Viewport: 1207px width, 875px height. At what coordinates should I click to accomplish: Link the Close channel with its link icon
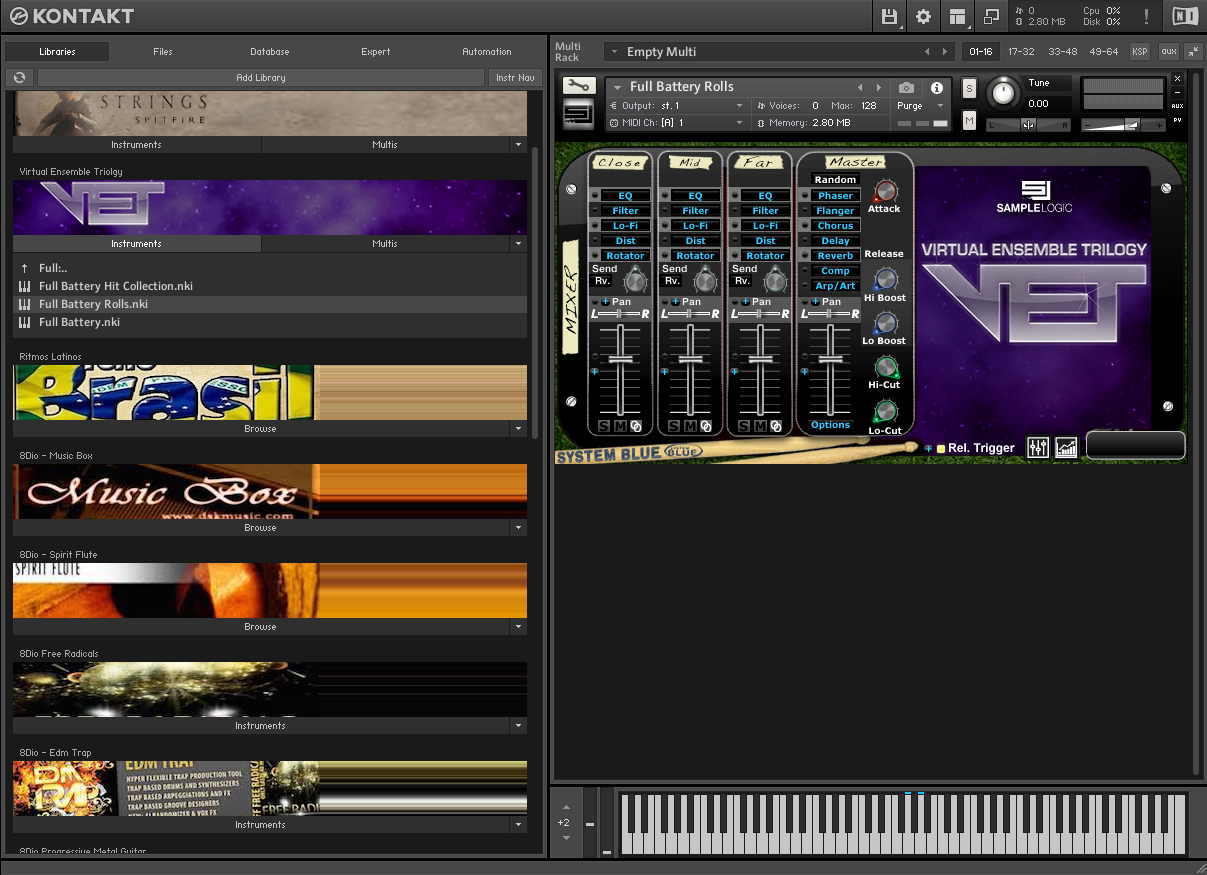pyautogui.click(x=636, y=426)
